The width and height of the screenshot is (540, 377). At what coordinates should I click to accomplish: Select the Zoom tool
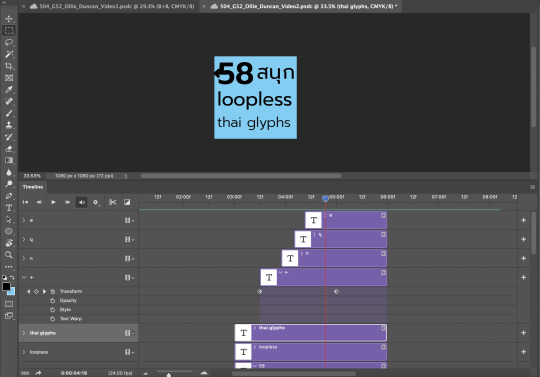[9, 255]
